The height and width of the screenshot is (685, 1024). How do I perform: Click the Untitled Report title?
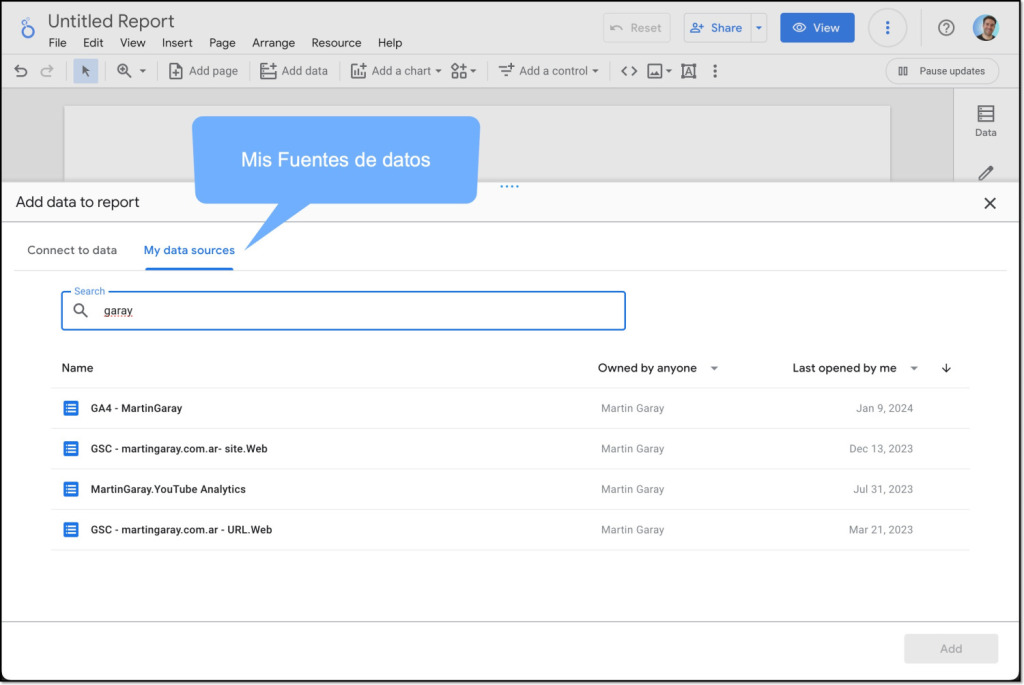pos(111,22)
